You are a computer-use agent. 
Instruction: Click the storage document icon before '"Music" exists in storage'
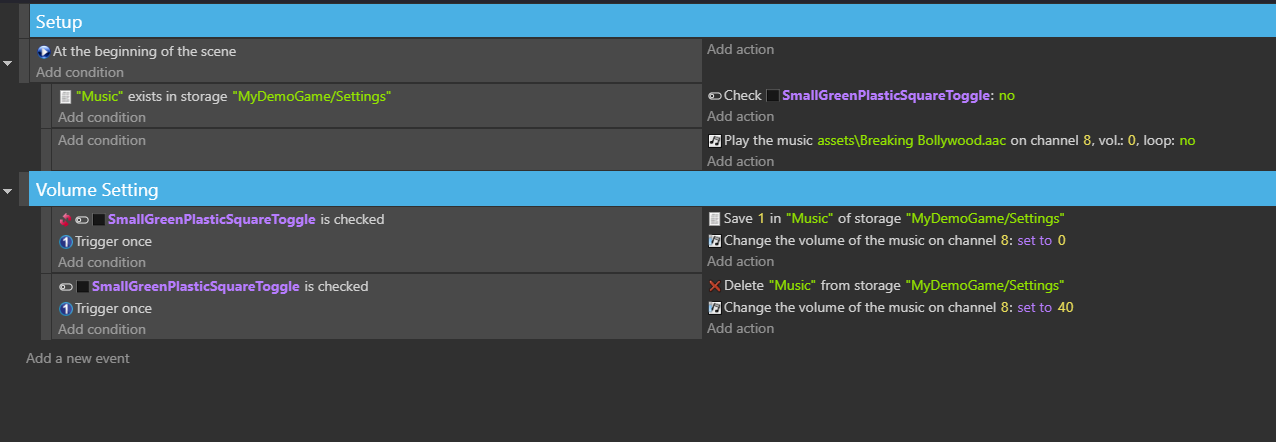coord(65,96)
